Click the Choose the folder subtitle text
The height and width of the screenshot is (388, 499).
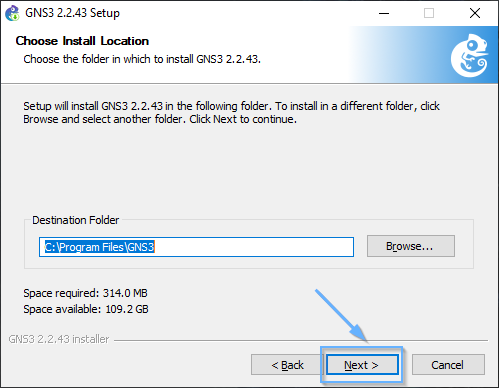(x=142, y=59)
